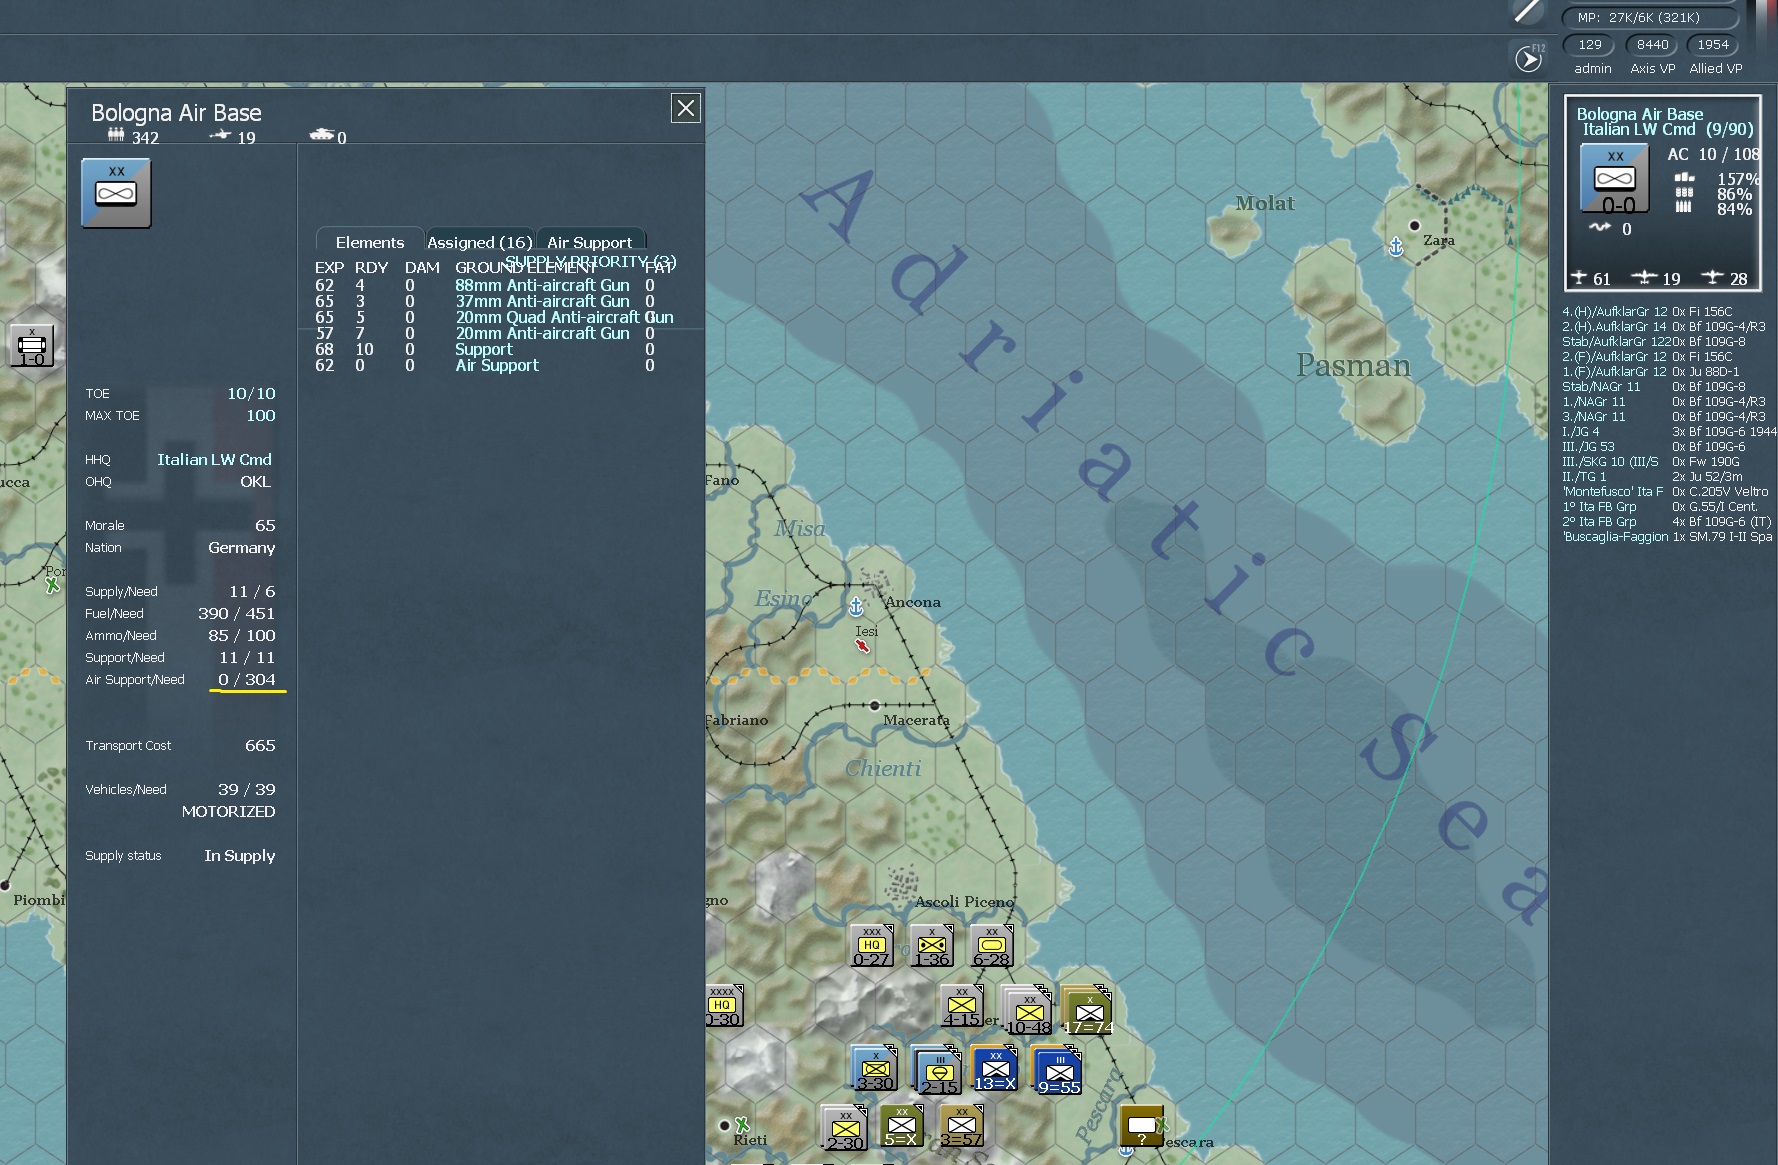Select the corps HQ counter 0-27 on map
The image size is (1778, 1165).
[x=872, y=946]
